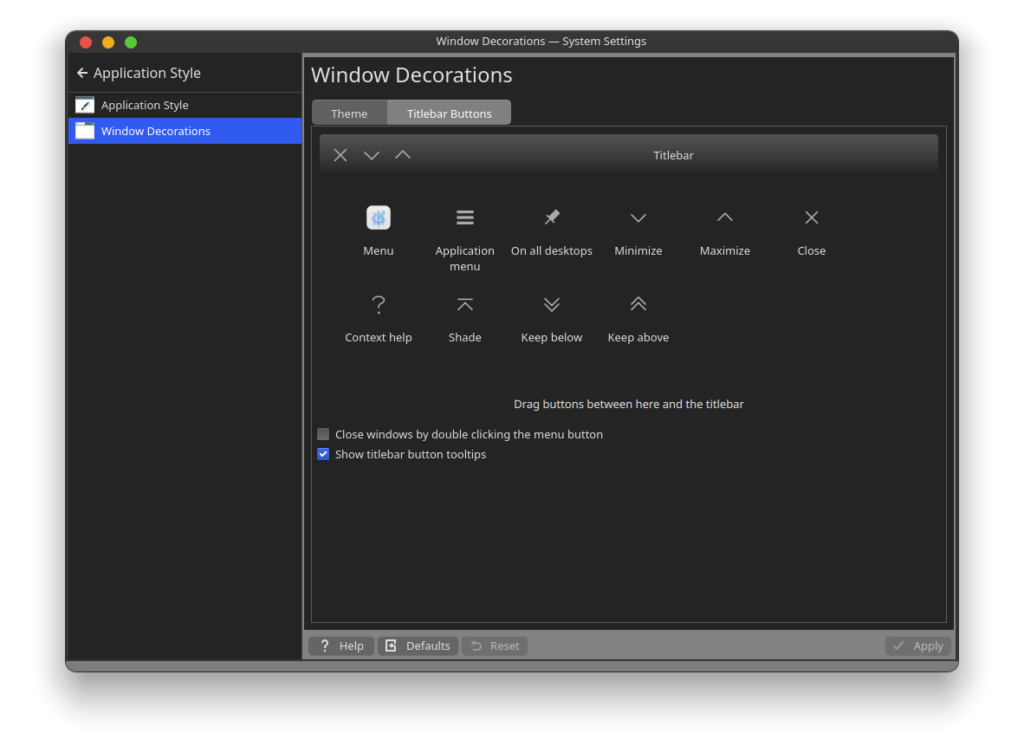Switch to the Theme tab

coord(349,113)
